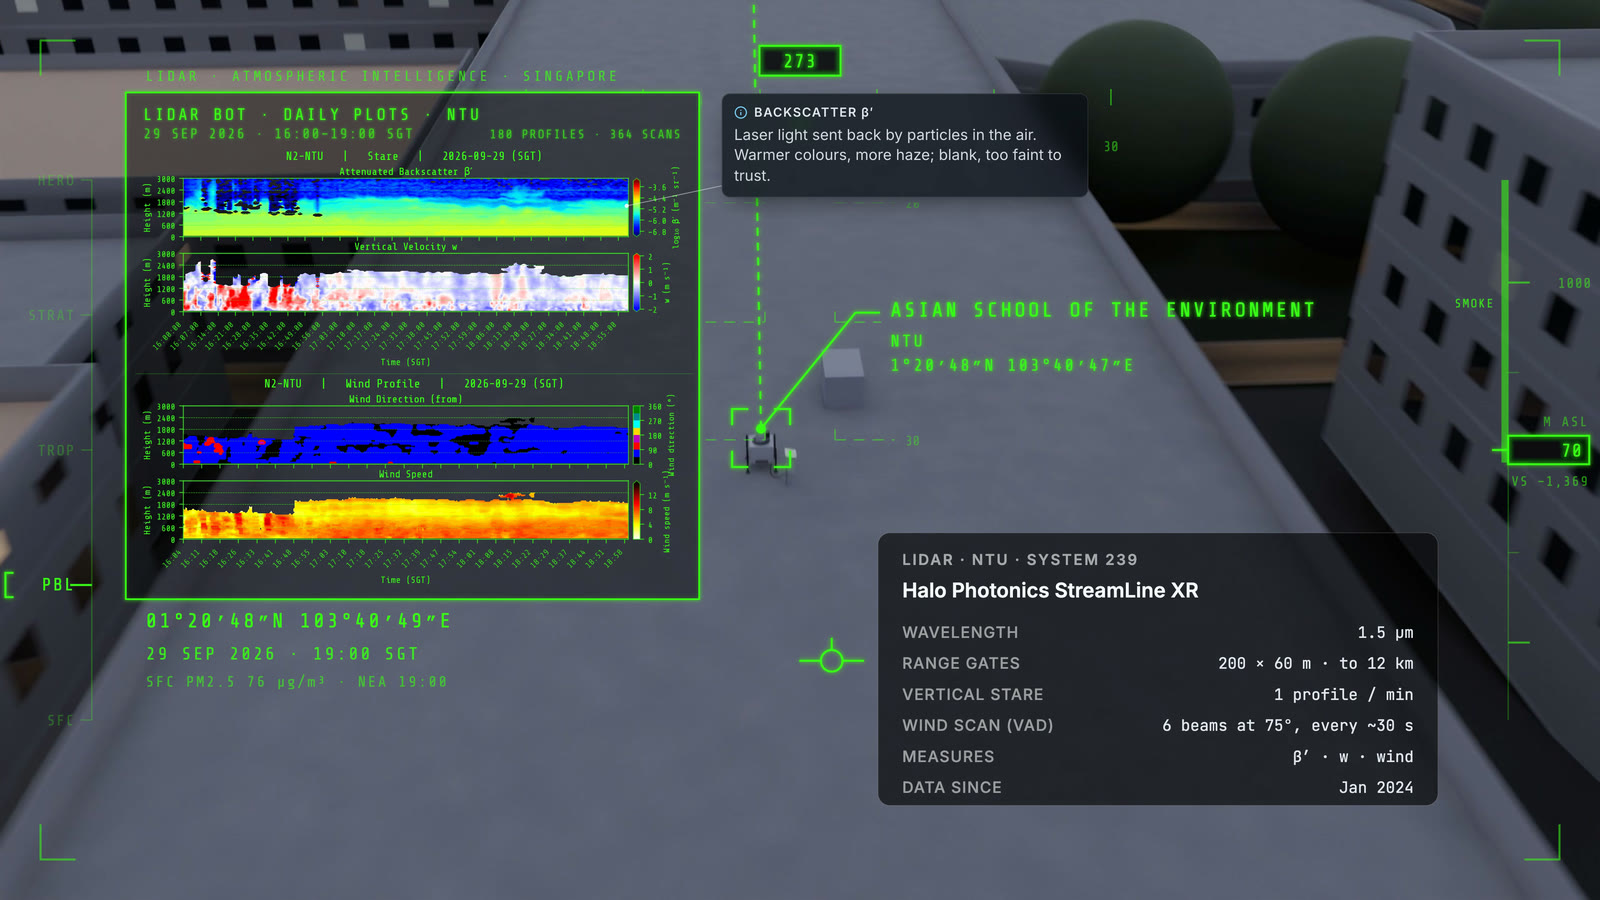This screenshot has height=900, width=1600.
Task: Click the LIDAR · NTU · SYSTEM 239 header
Action: point(1020,560)
